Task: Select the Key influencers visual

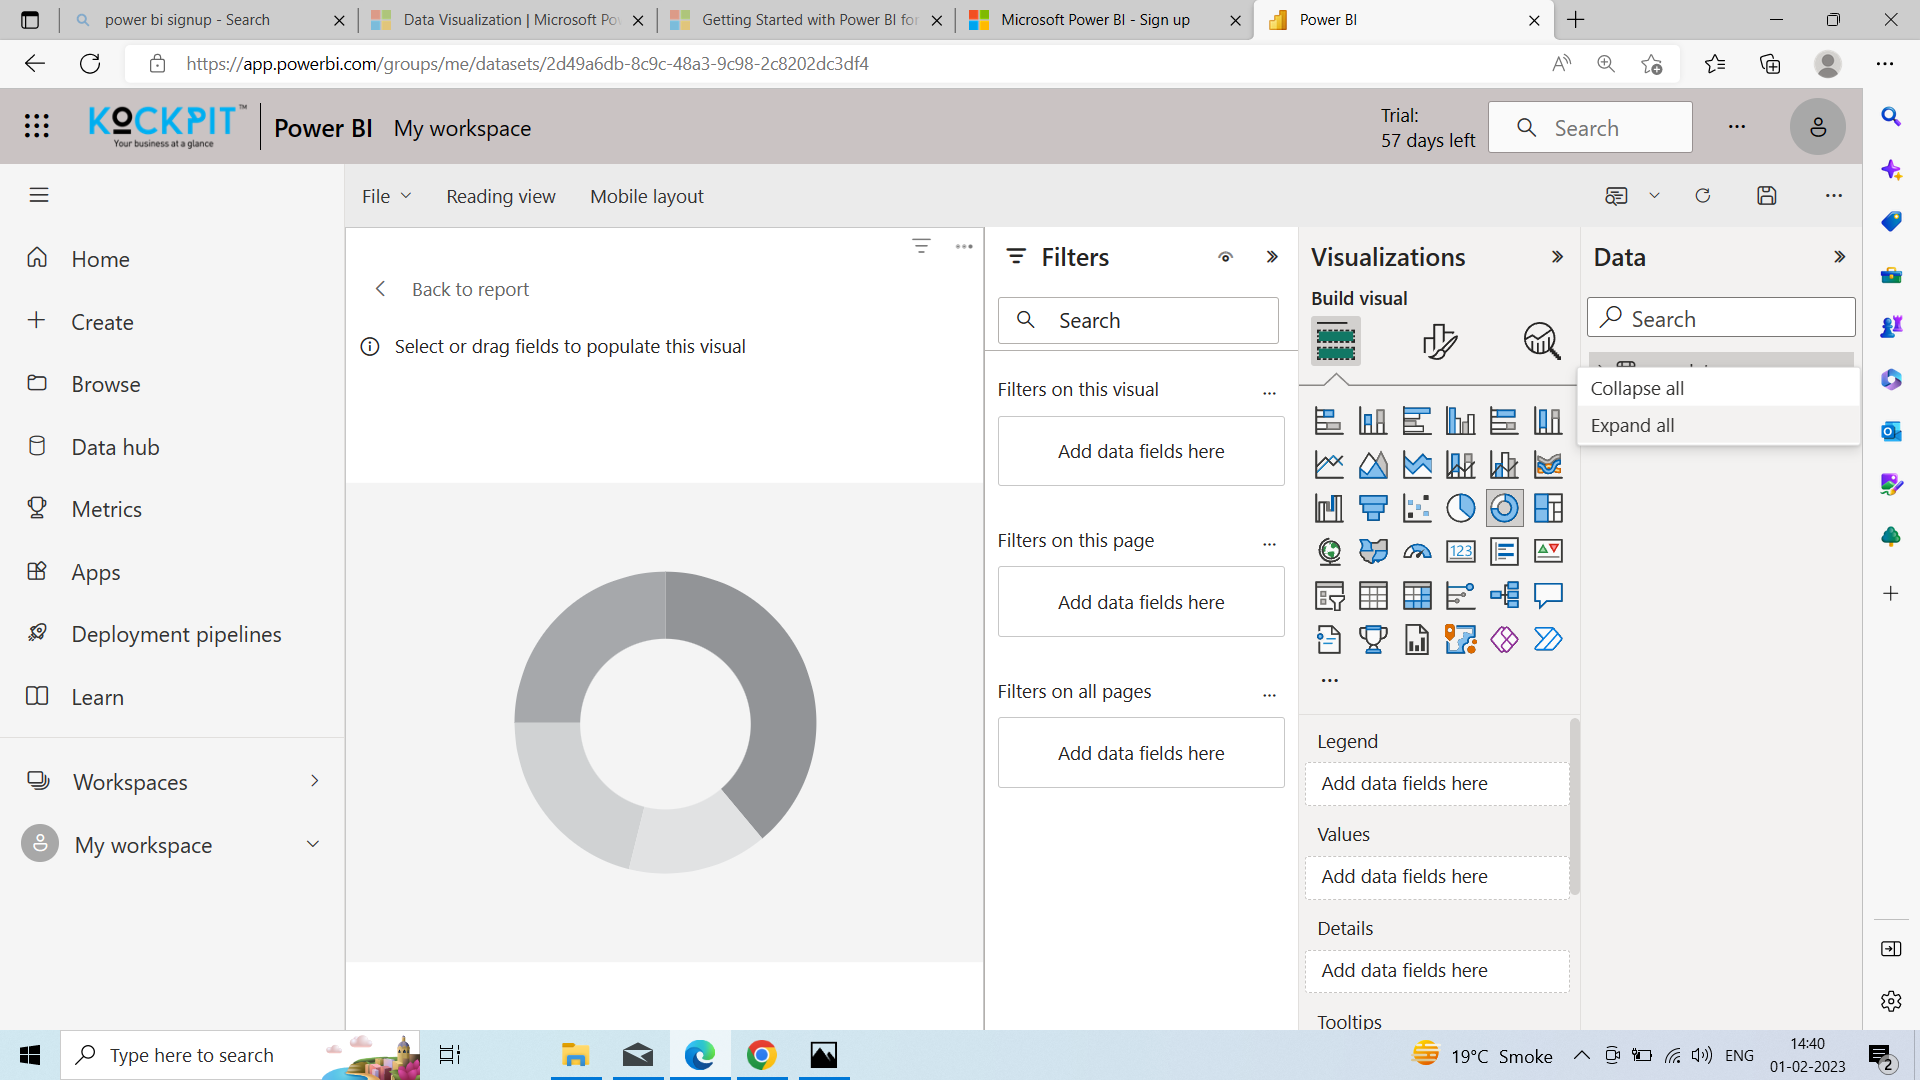Action: (1461, 596)
